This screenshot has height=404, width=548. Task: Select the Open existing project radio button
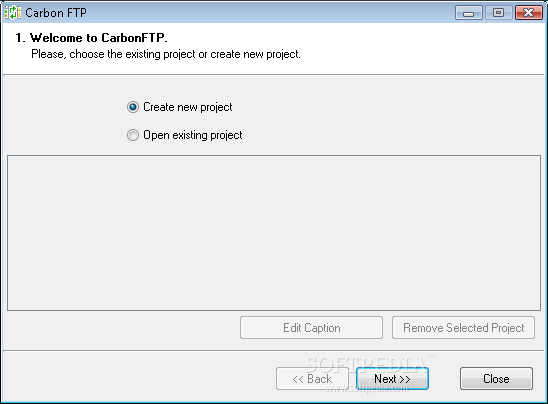click(133, 135)
